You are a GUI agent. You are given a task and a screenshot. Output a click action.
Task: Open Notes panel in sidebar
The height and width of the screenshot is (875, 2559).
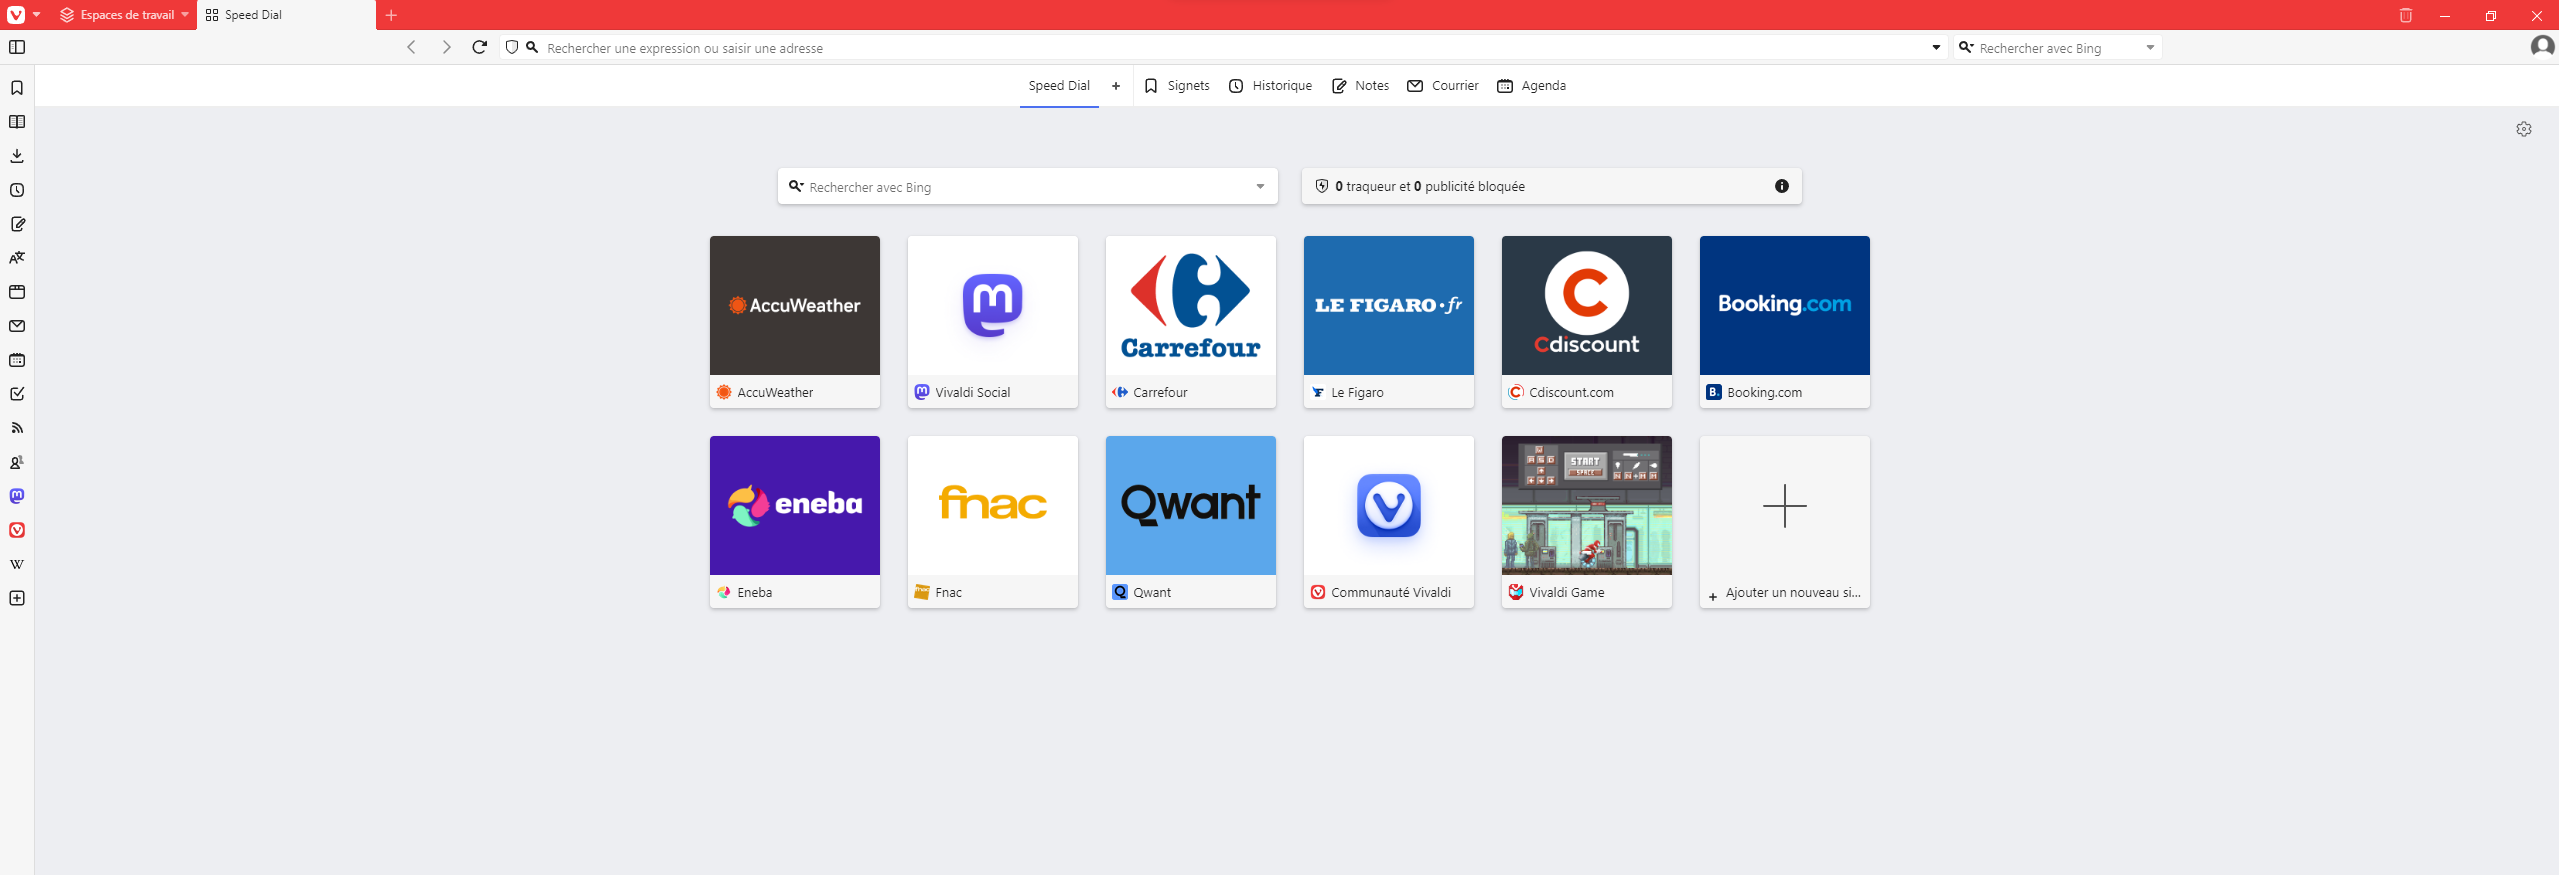(x=17, y=224)
